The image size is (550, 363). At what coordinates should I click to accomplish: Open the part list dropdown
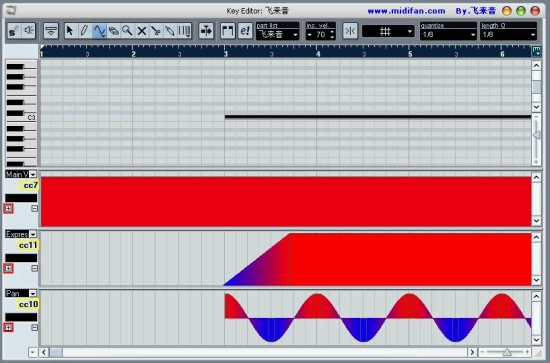pos(277,34)
